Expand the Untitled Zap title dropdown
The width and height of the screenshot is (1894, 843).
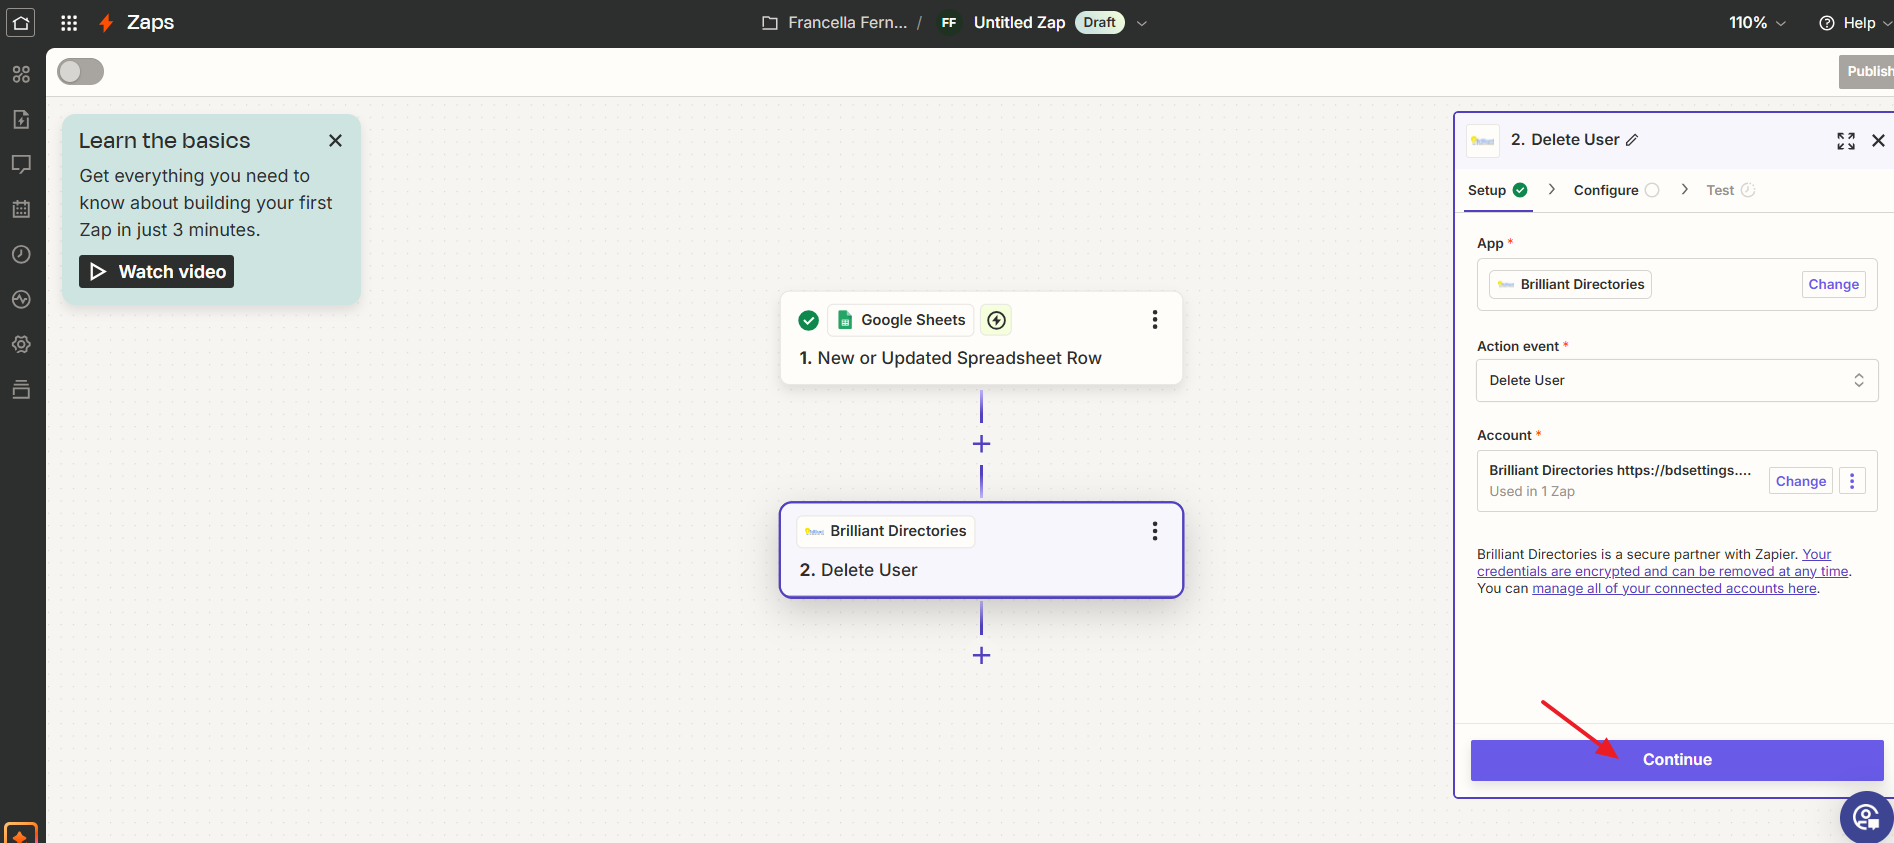(1142, 23)
